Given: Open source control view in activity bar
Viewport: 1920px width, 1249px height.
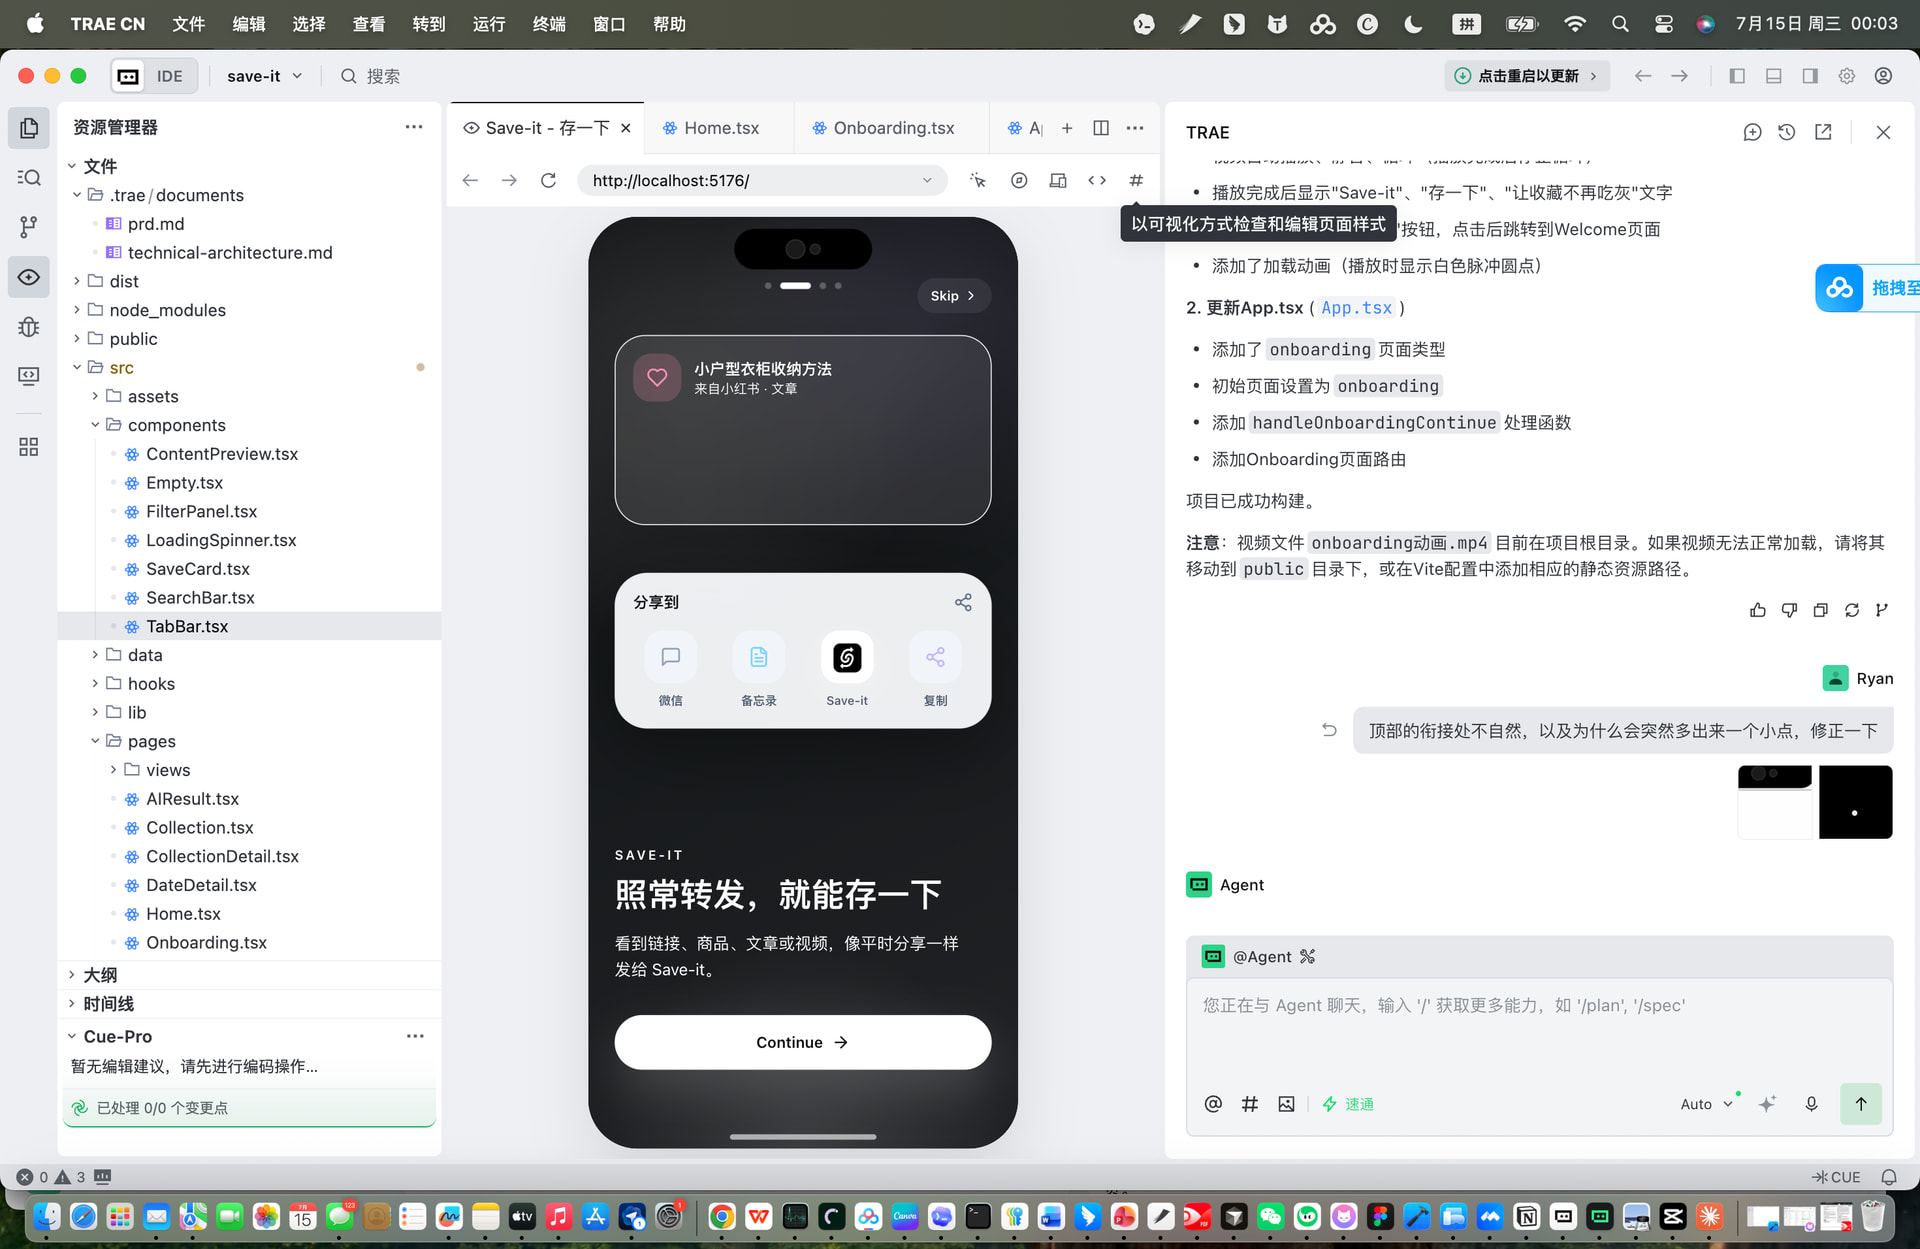Looking at the screenshot, I should (29, 227).
